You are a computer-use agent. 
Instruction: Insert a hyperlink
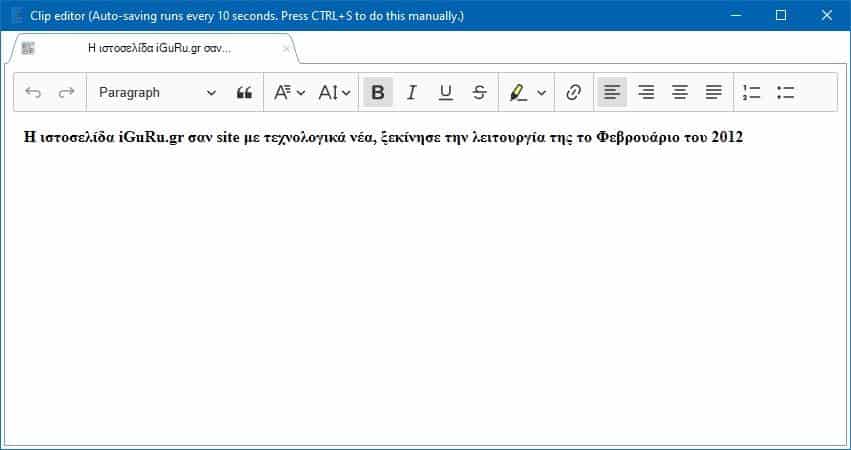[x=573, y=92]
